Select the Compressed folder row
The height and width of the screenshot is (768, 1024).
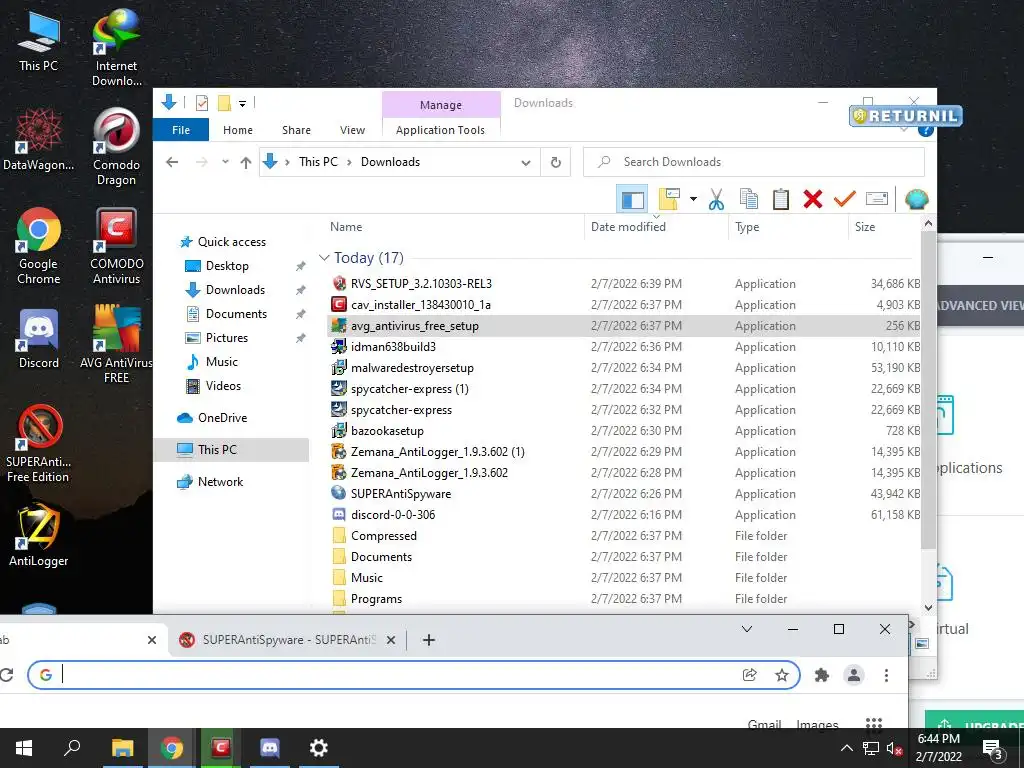click(x=624, y=536)
